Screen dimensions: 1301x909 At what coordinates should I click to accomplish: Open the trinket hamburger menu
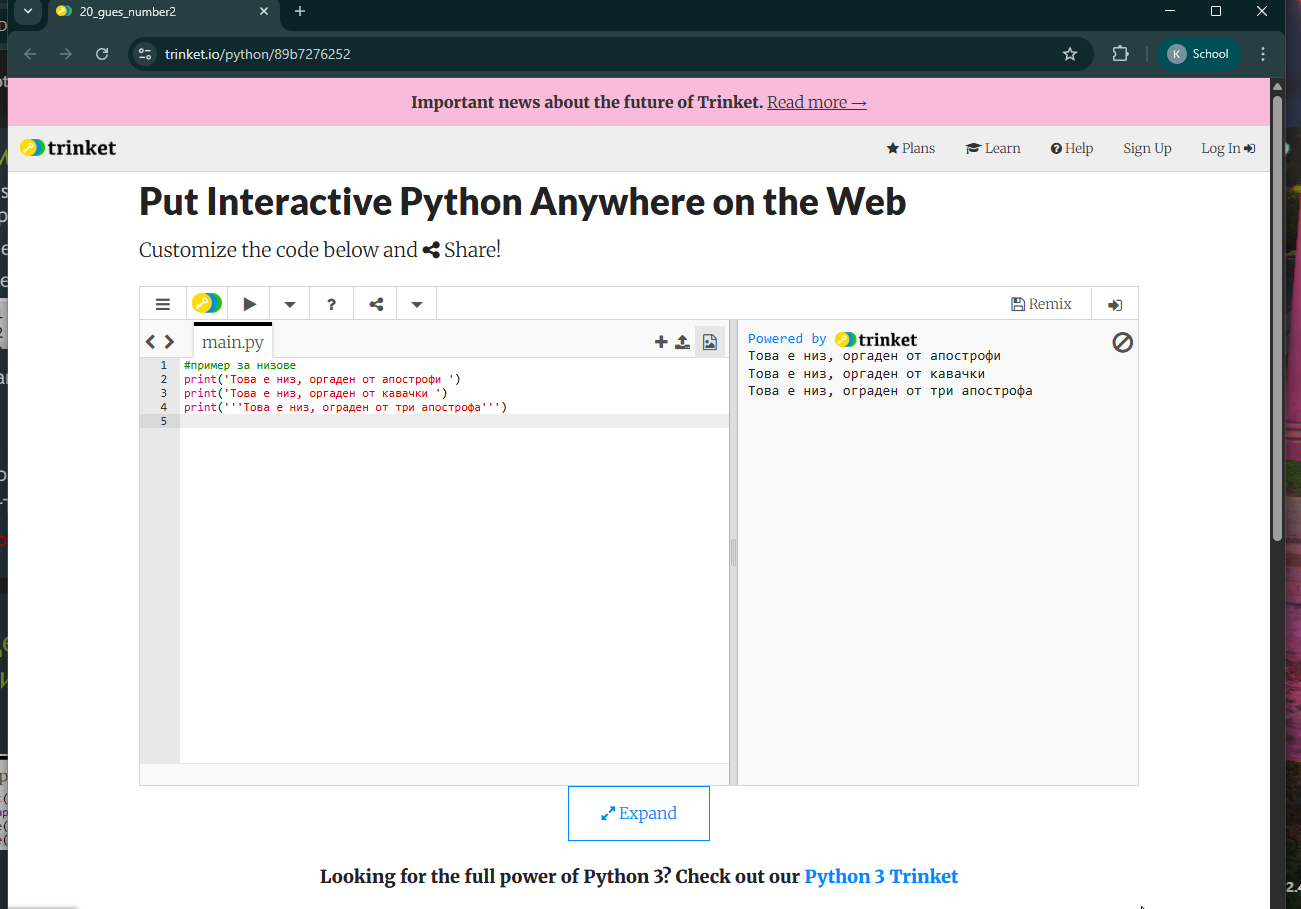point(163,304)
